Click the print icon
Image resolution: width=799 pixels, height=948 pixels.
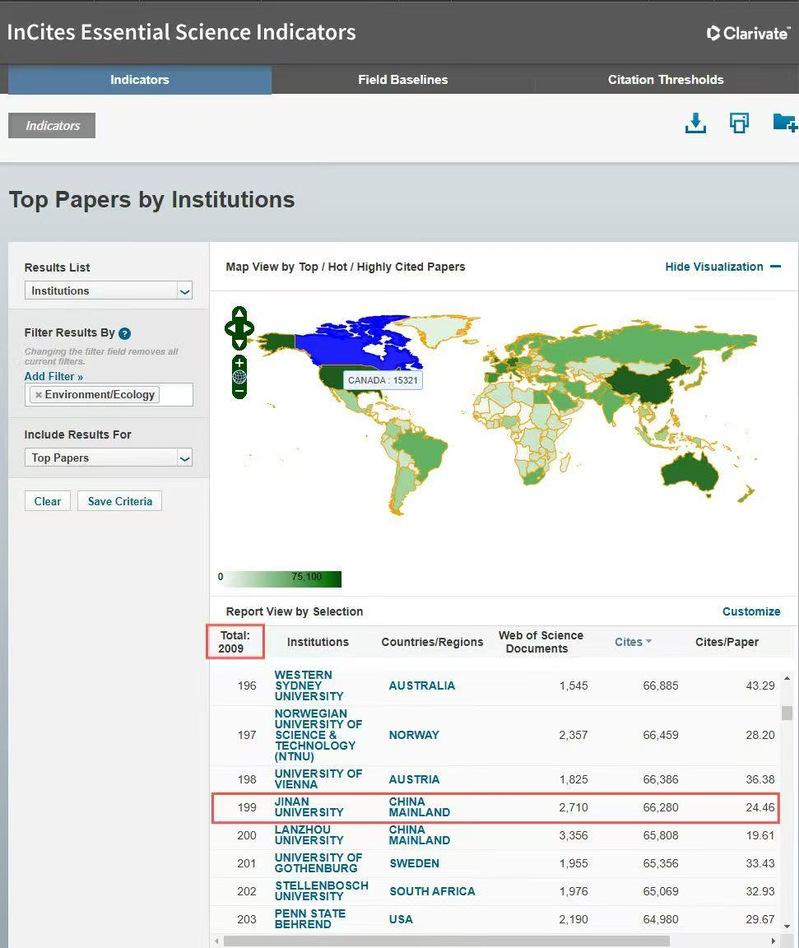click(739, 123)
